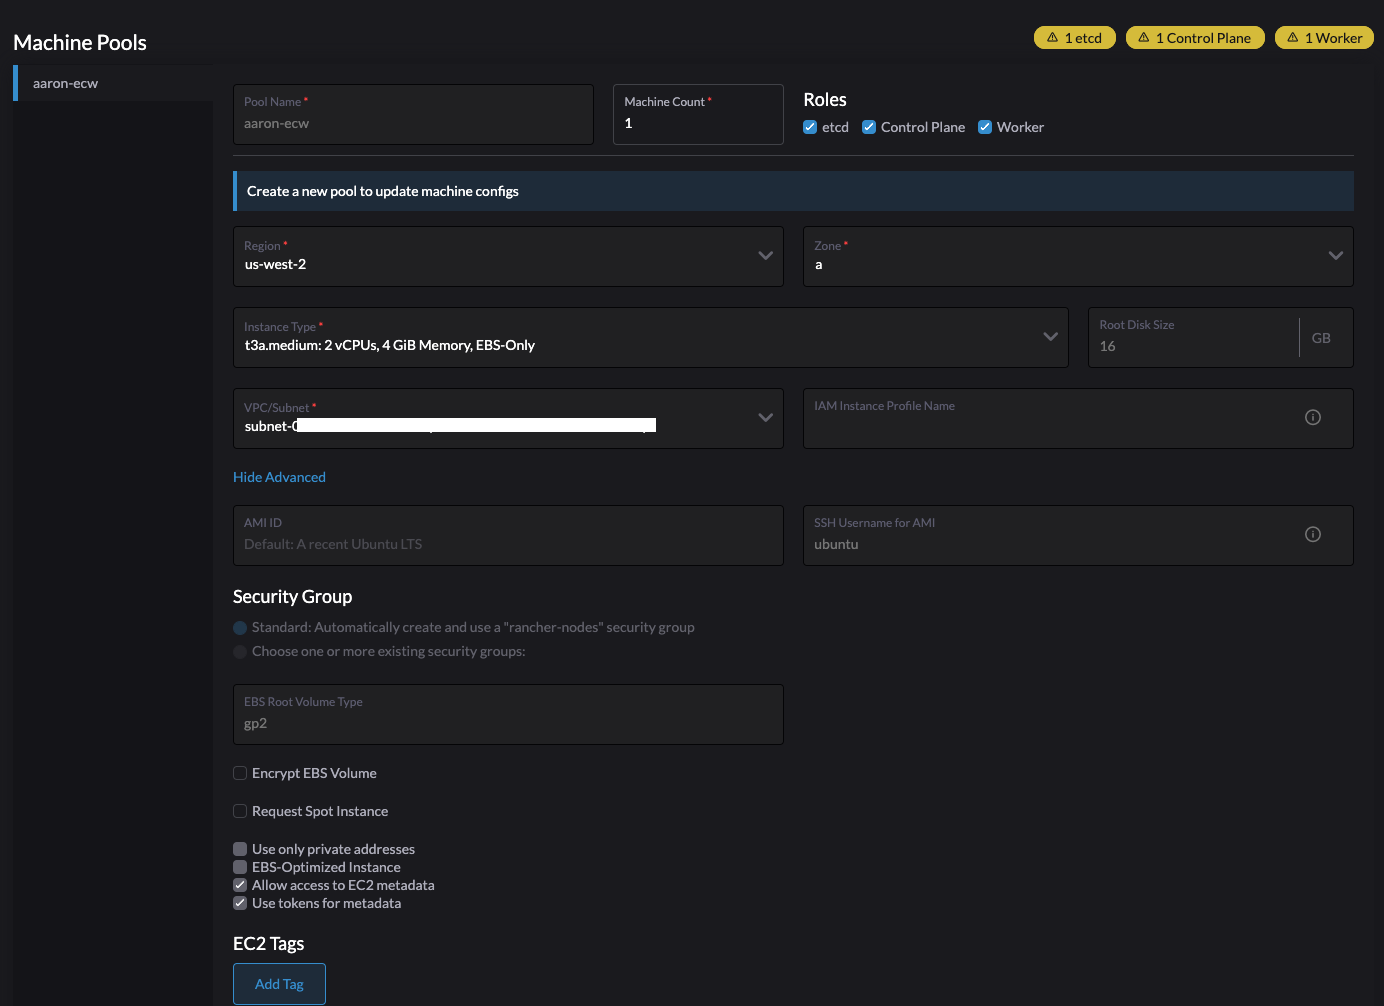Screen dimensions: 1384x1006
Task: Select the Standard rancher-nodes security group option
Action: 239,627
